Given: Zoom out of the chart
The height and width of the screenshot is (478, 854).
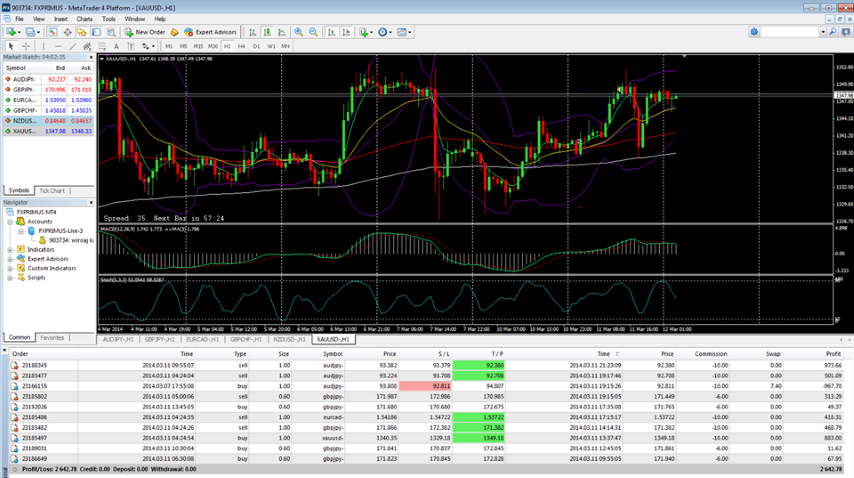Looking at the screenshot, I should pos(313,32).
